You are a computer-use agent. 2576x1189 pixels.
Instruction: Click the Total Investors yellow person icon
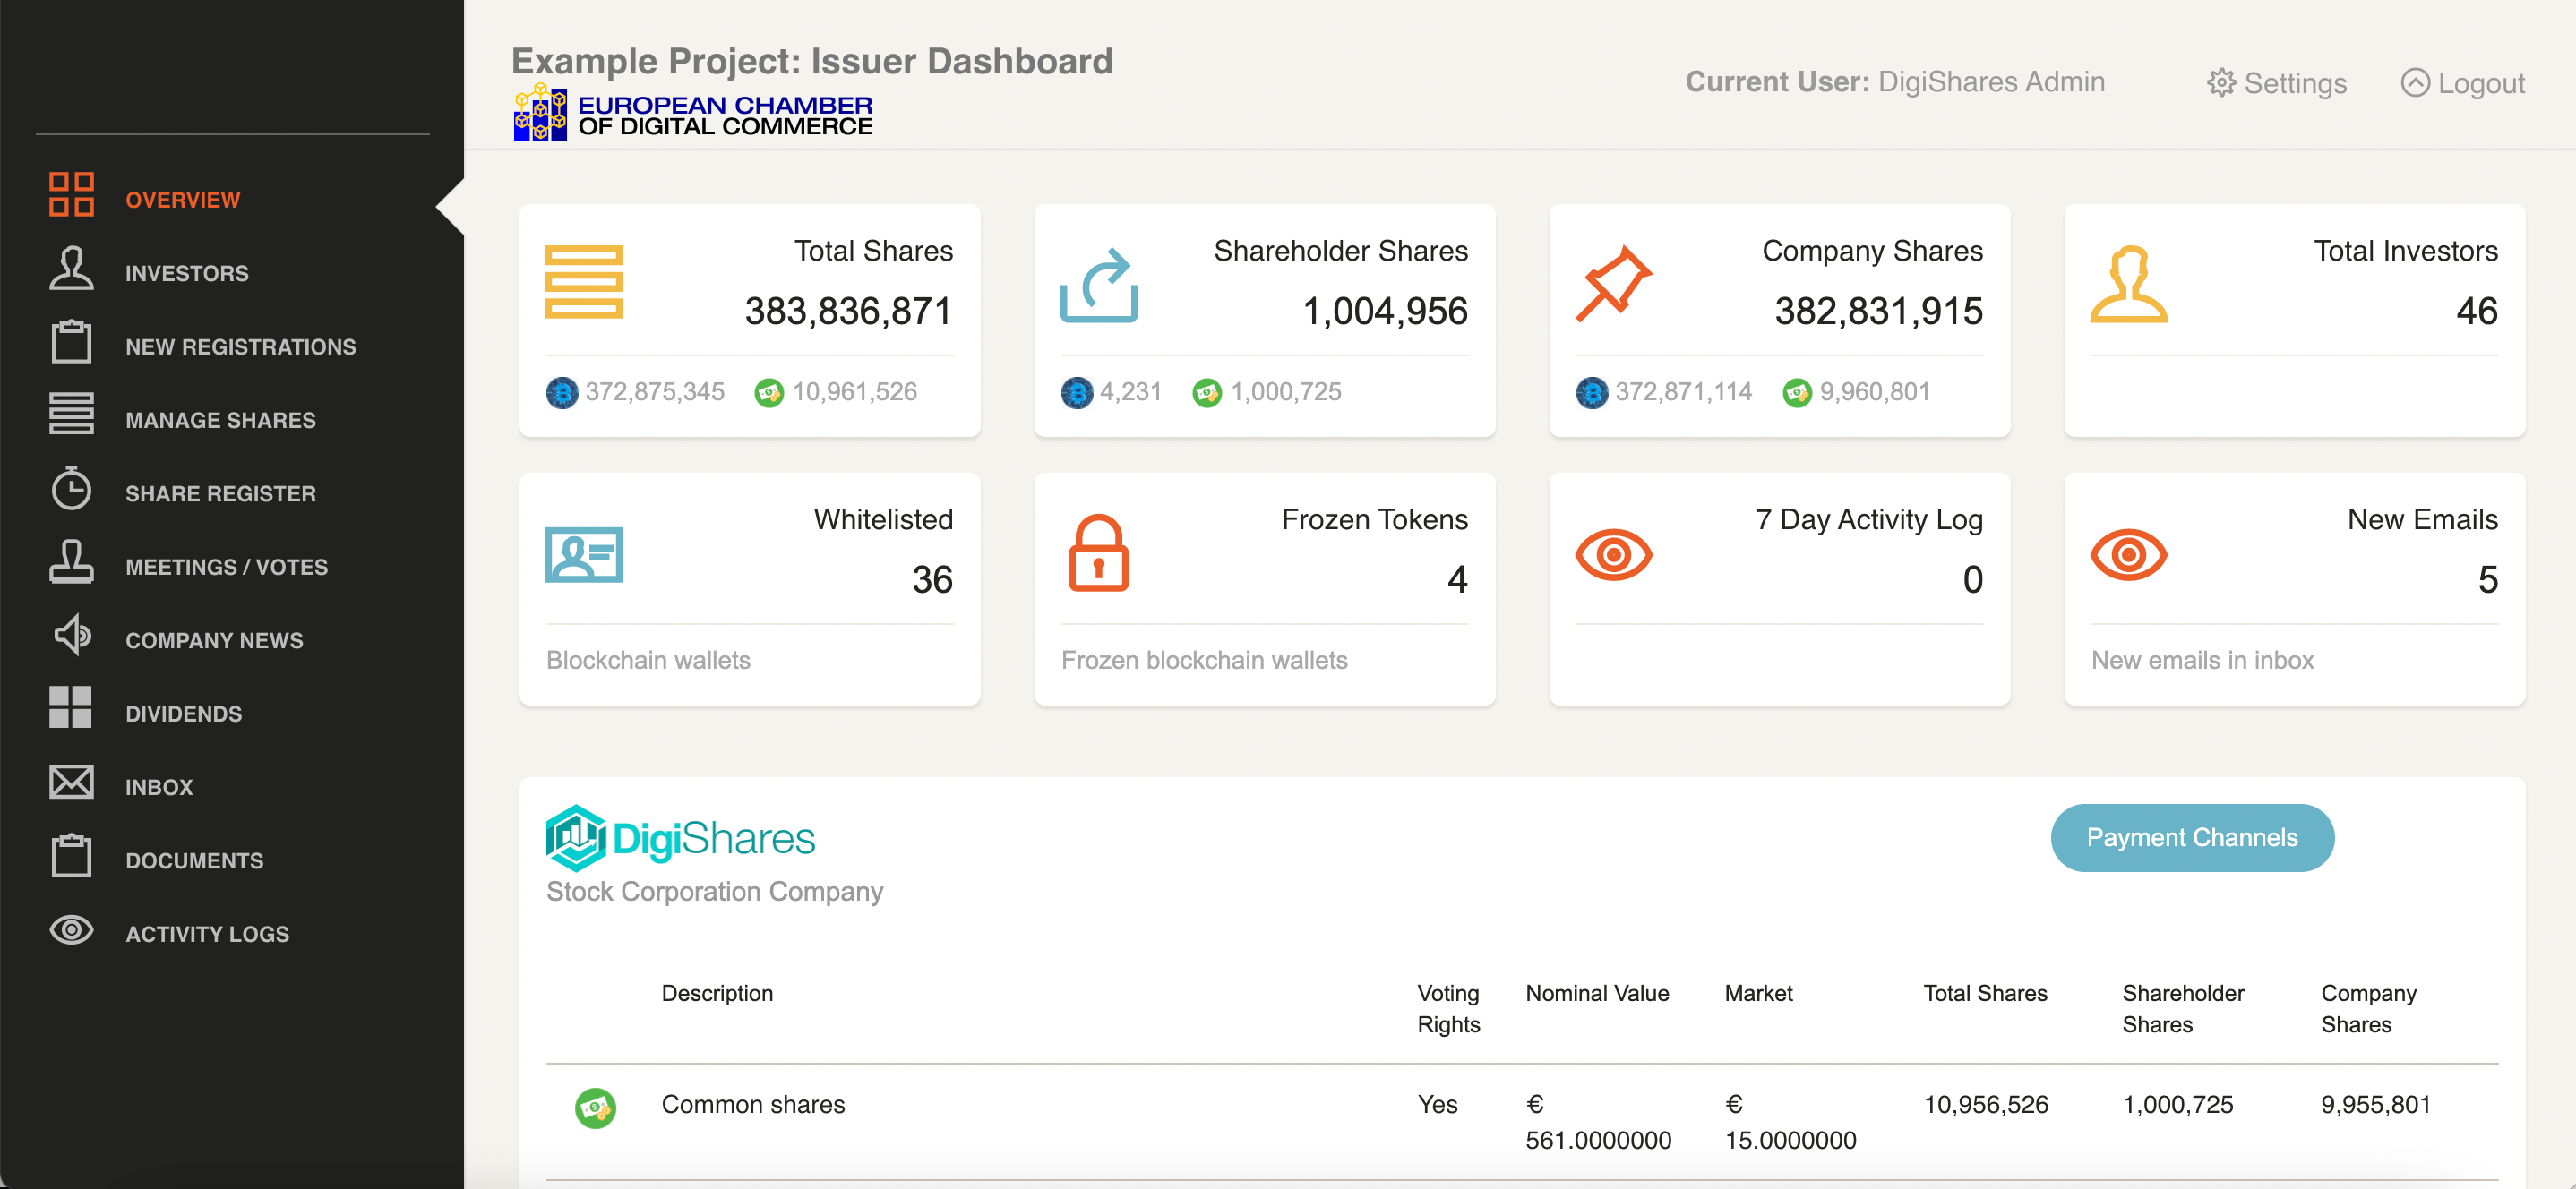2128,284
